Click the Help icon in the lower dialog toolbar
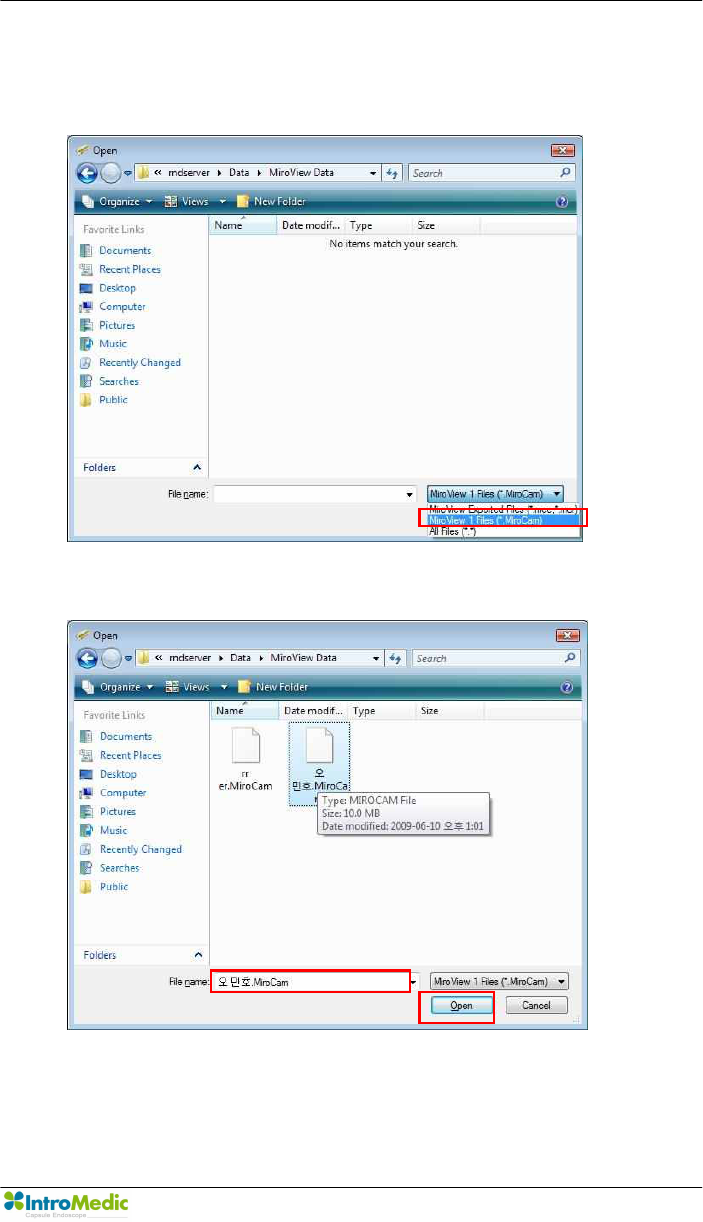This screenshot has height=1222, width=703. pos(568,688)
